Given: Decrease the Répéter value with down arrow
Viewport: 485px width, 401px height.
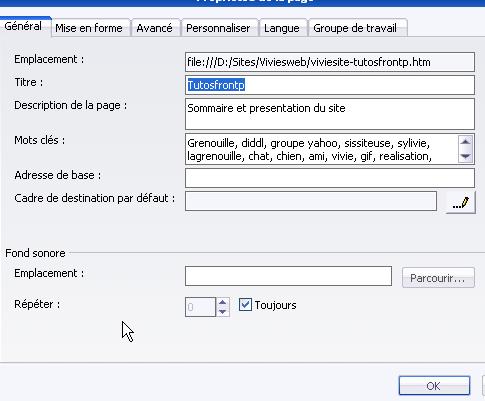Looking at the screenshot, I should click(x=223, y=312).
